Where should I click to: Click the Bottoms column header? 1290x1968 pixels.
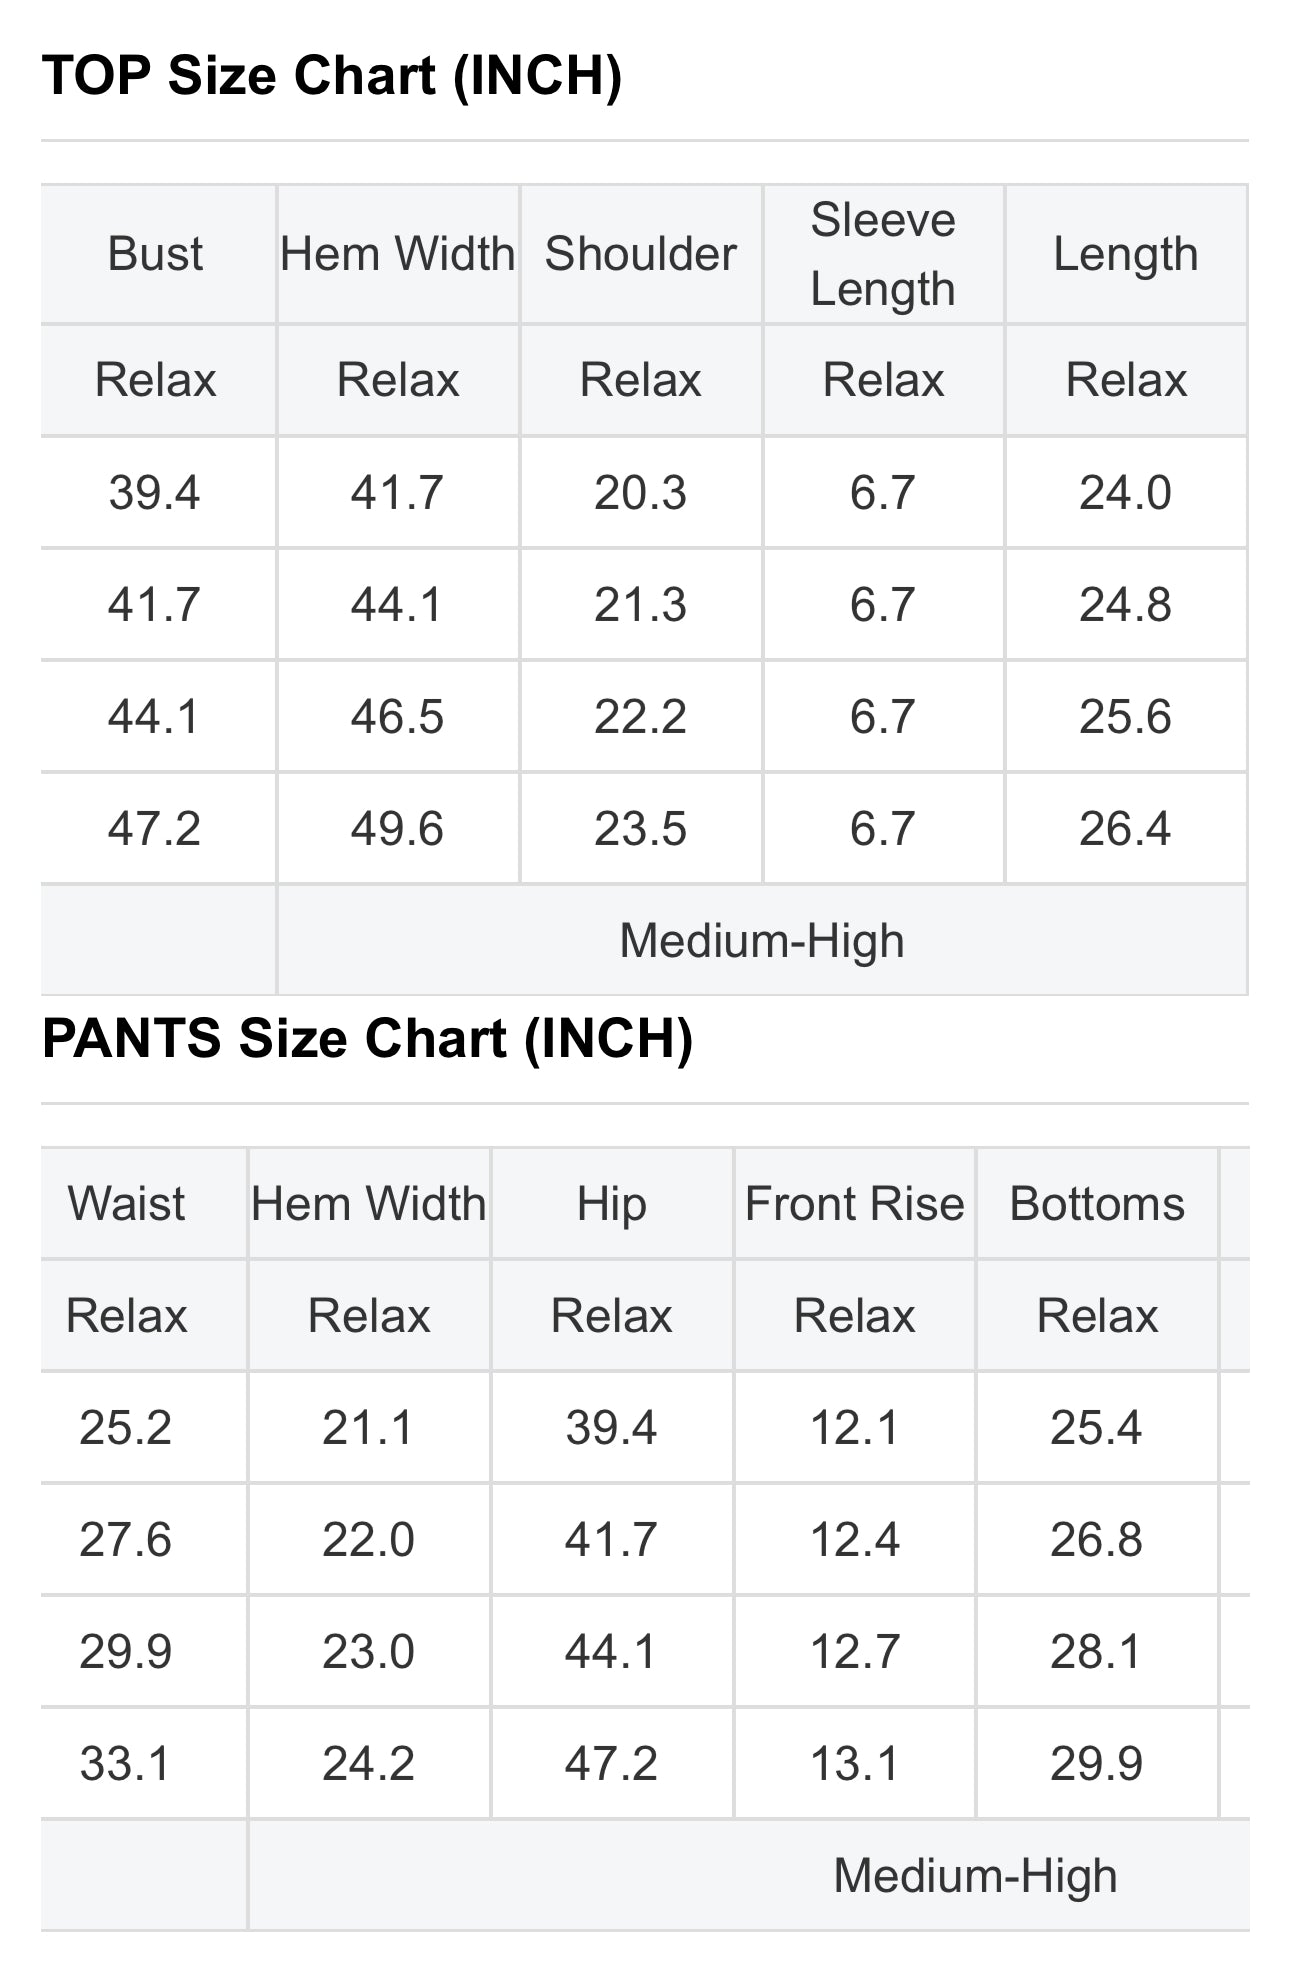pos(1097,1204)
